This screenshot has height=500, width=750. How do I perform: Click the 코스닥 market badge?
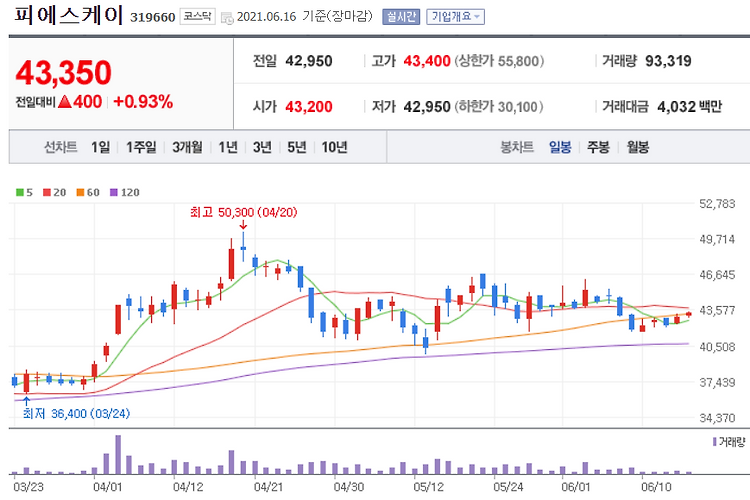coord(198,17)
